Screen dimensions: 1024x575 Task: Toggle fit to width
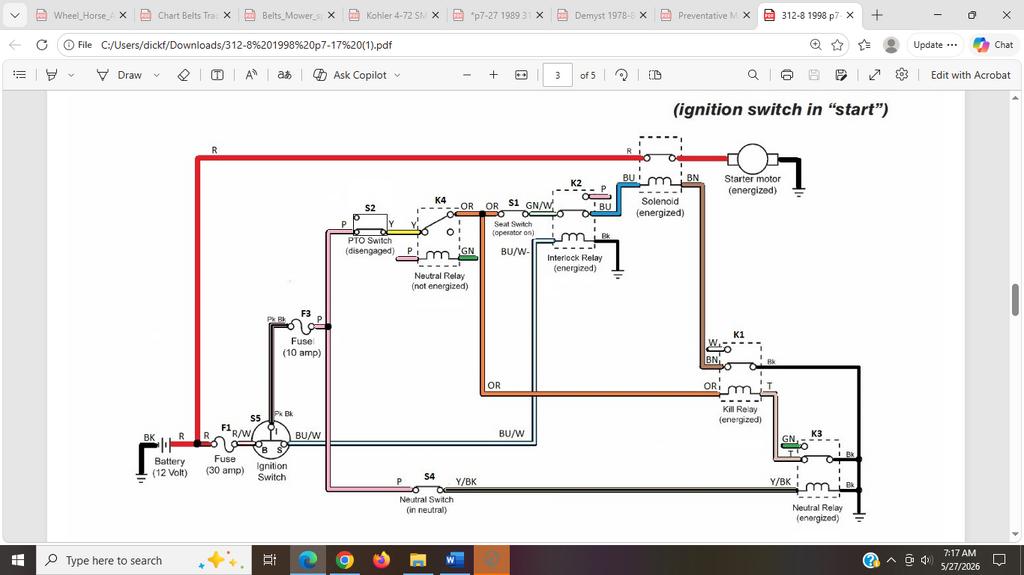coord(521,75)
